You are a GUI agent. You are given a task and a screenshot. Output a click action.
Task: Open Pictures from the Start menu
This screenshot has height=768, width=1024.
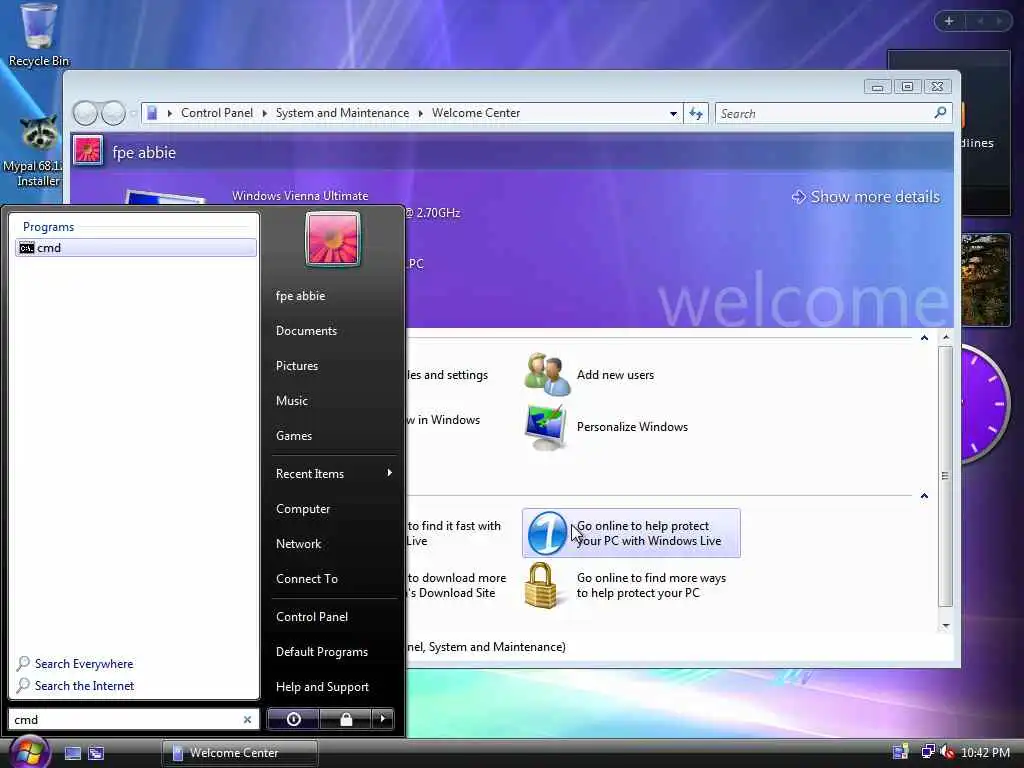pos(296,366)
